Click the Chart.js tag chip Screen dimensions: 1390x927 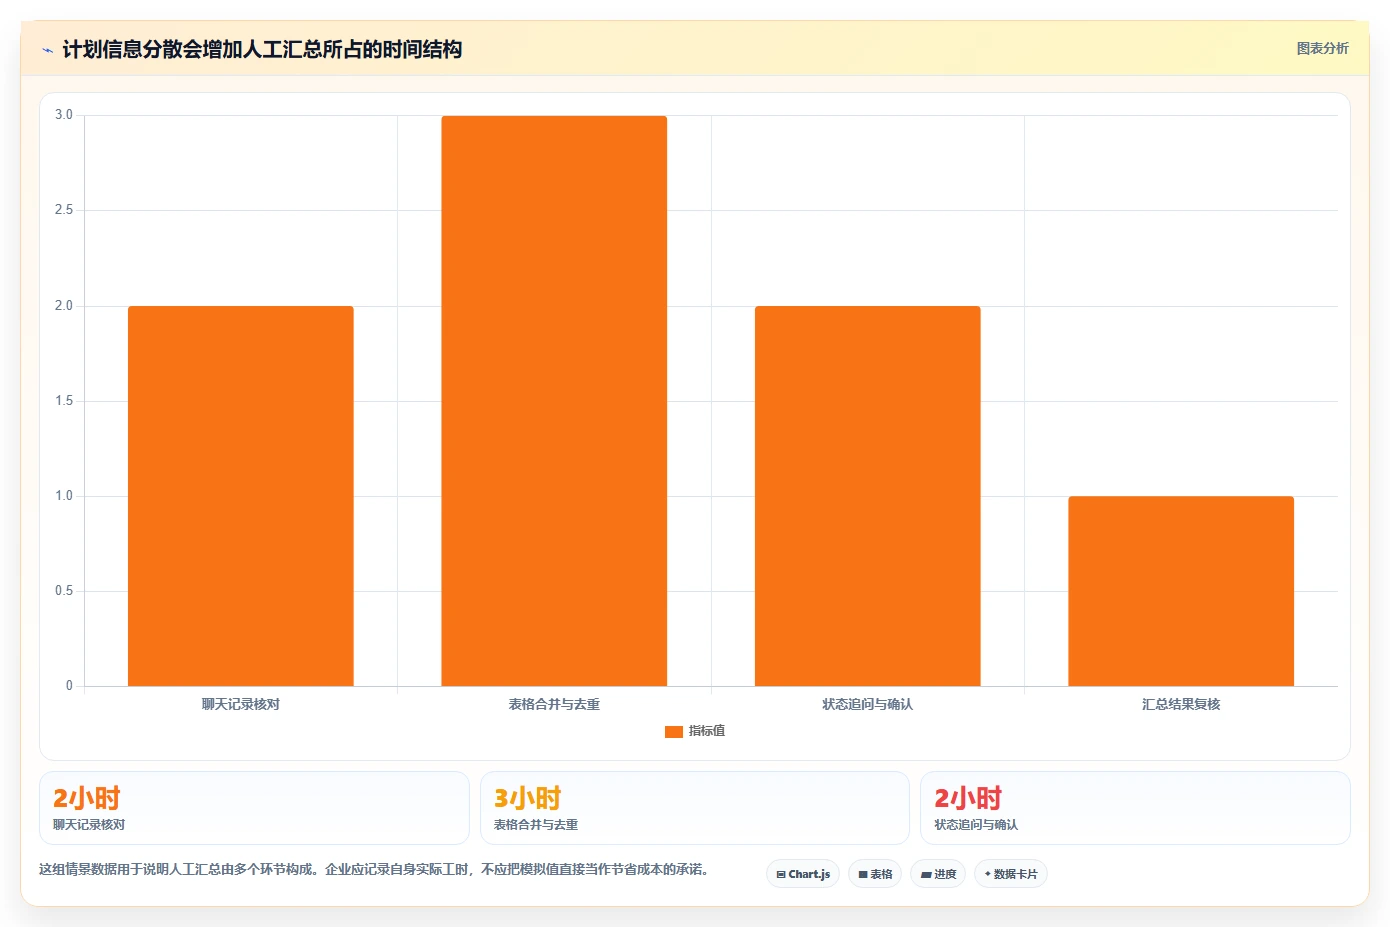coord(803,874)
